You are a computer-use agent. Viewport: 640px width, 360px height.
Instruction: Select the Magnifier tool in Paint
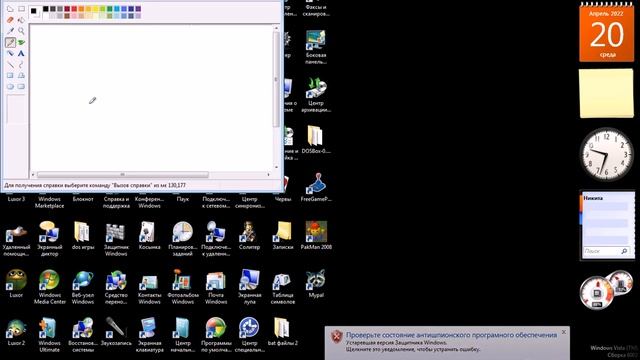21,31
